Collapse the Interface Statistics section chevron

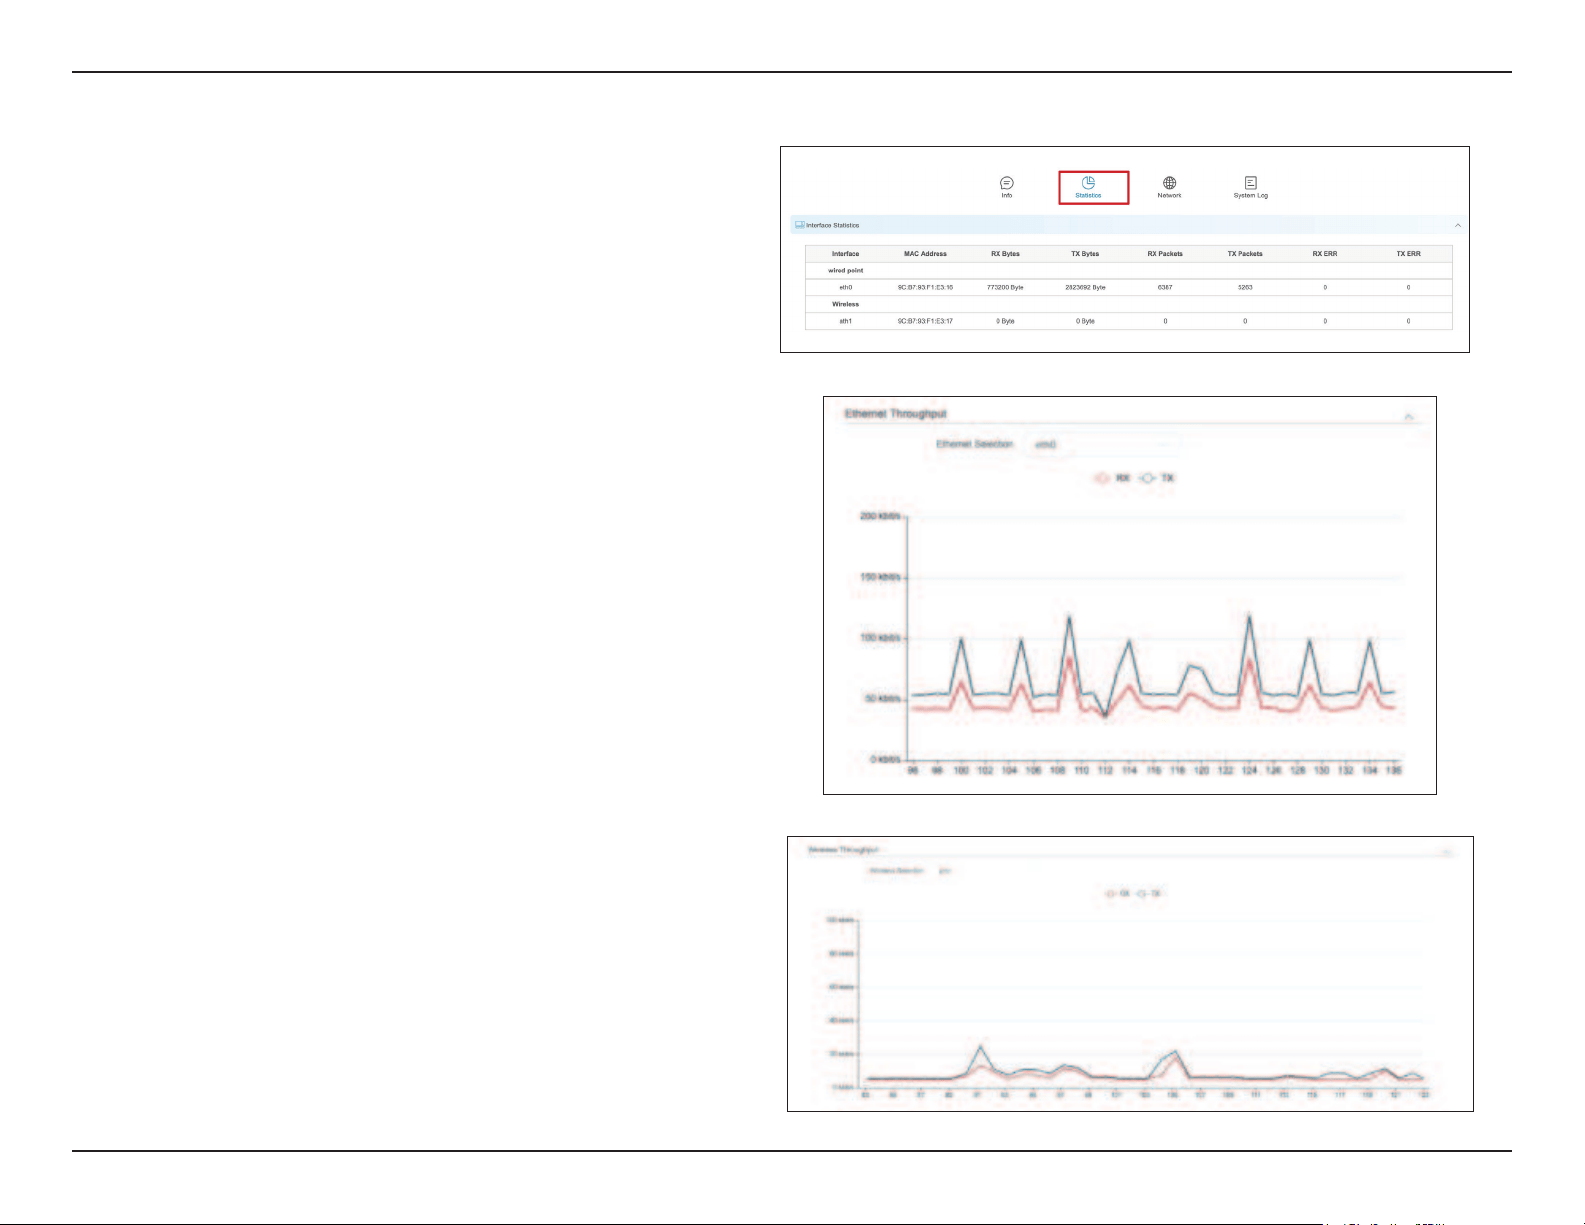tap(1457, 225)
